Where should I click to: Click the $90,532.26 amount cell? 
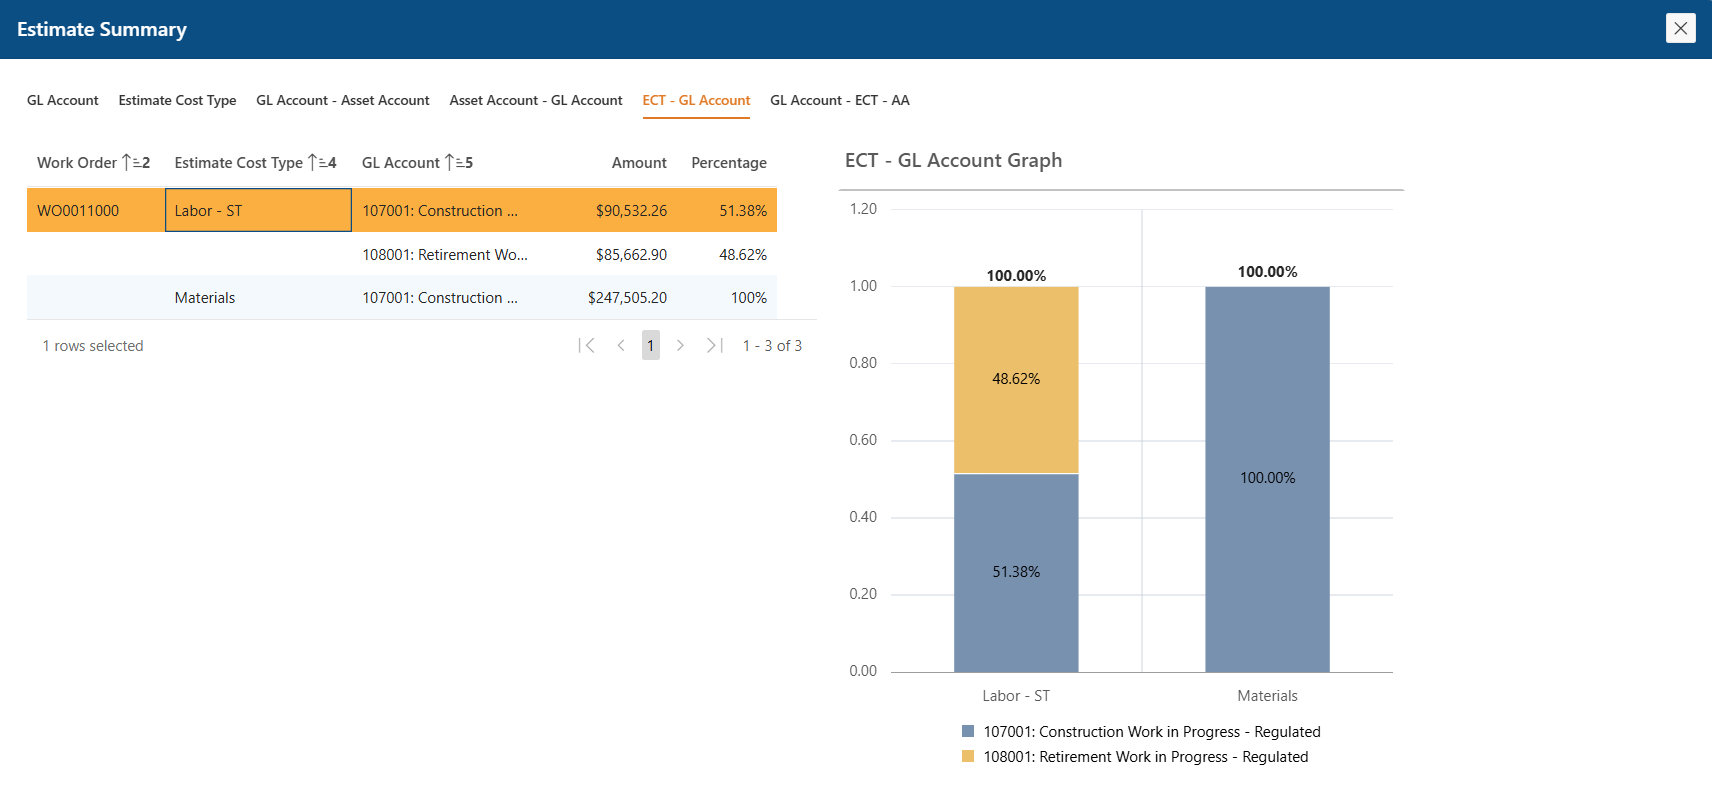click(631, 210)
